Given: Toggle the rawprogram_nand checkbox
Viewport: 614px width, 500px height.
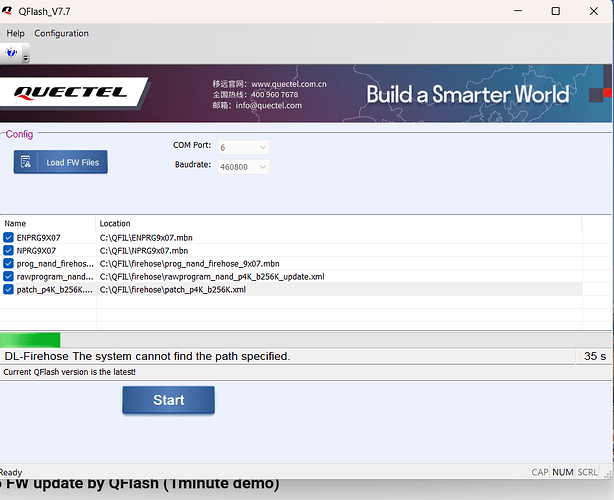Looking at the screenshot, I should 9,276.
